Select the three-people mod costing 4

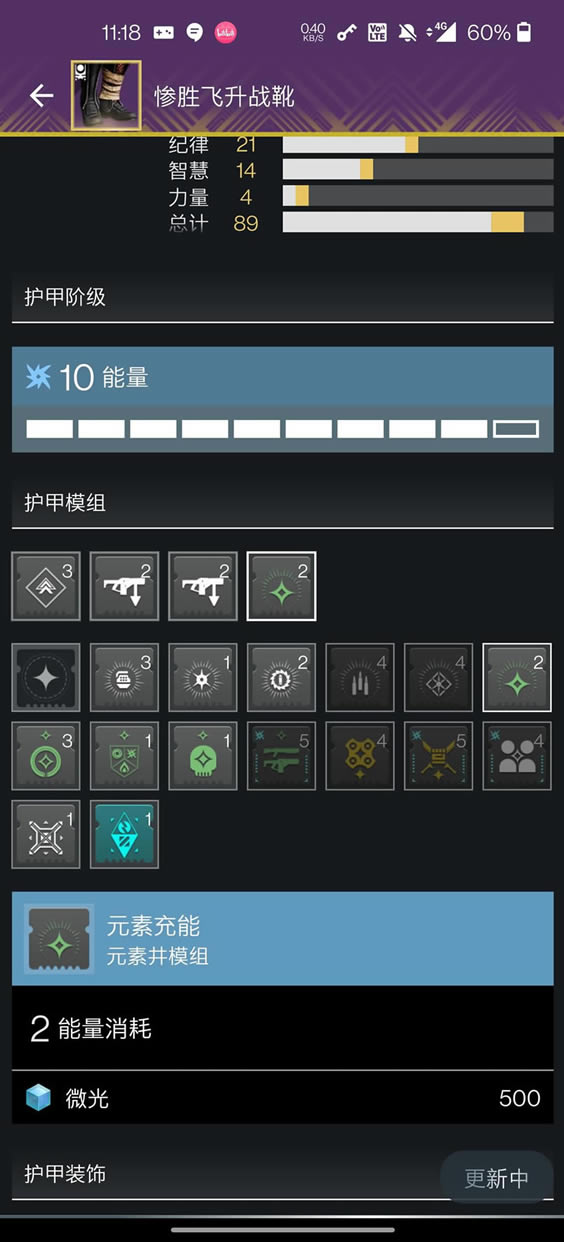(517, 756)
